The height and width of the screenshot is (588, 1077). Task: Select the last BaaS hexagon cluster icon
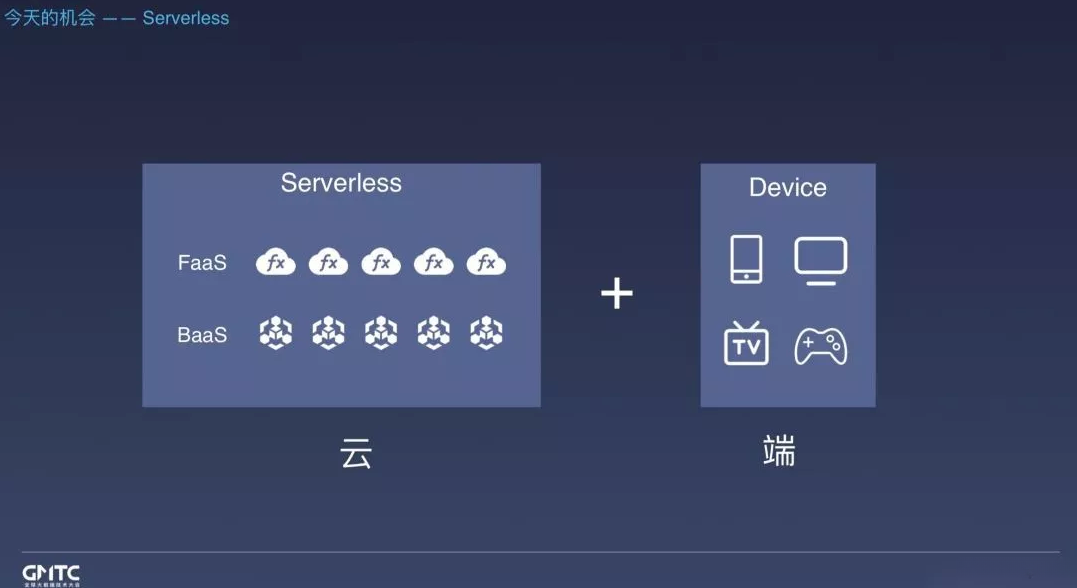(x=486, y=333)
